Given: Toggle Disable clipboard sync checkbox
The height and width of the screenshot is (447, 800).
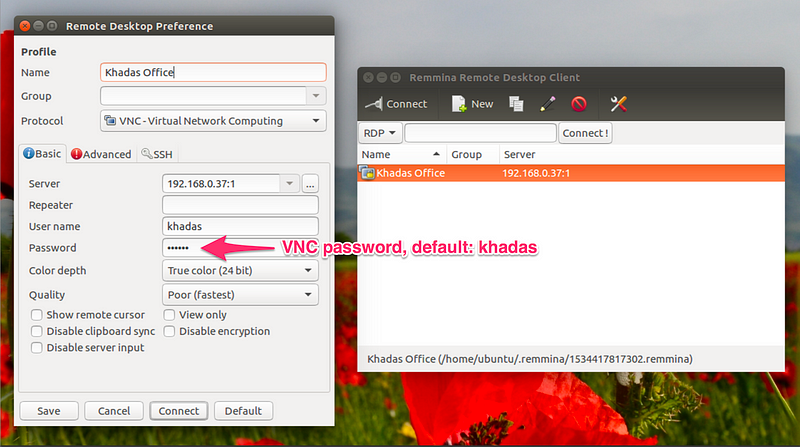Looking at the screenshot, I should [36, 331].
